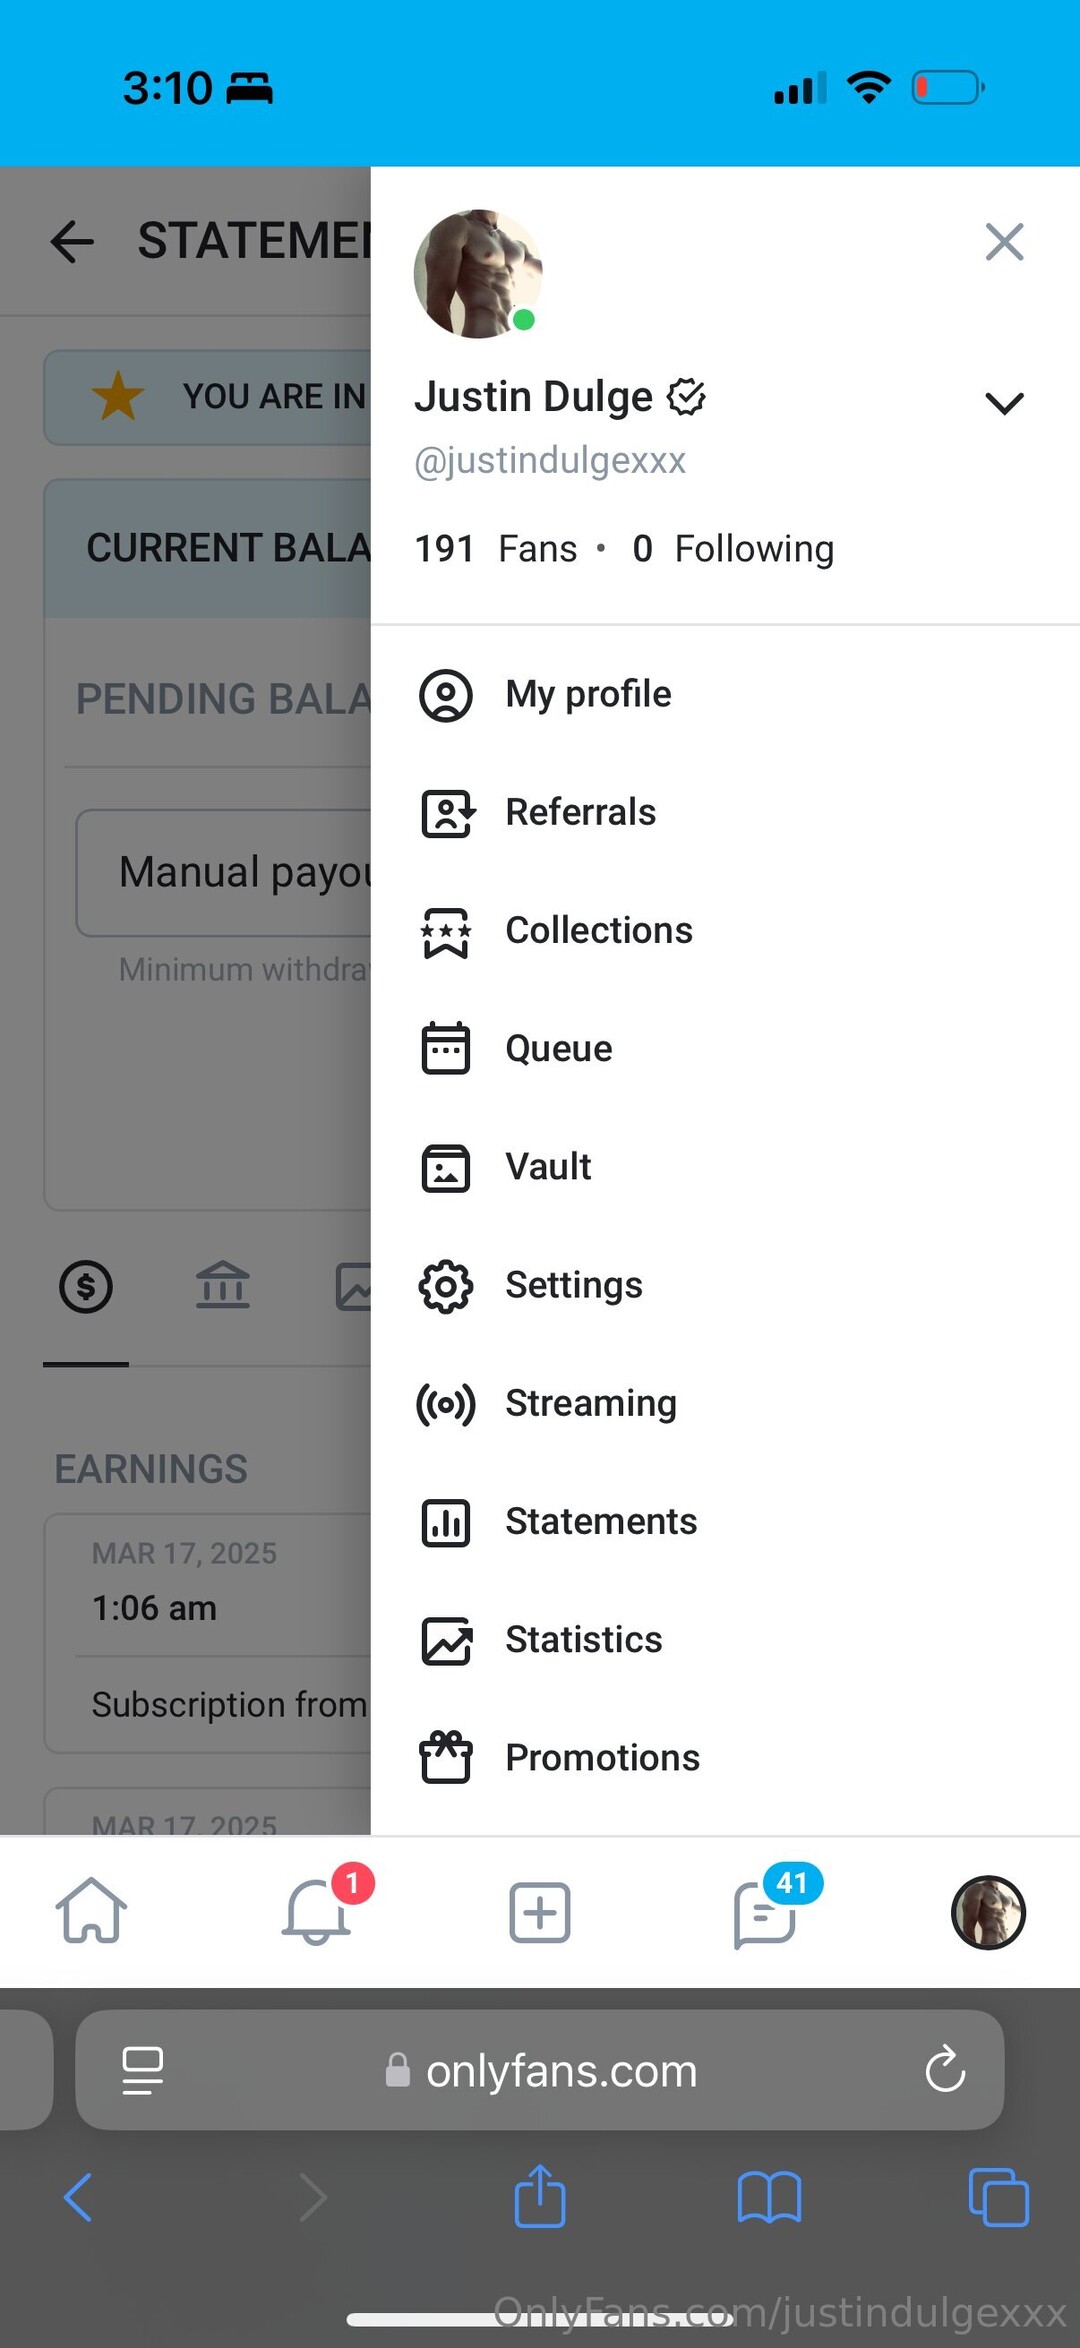
Task: Switch to the bank payouts tab icon
Action: click(222, 1286)
